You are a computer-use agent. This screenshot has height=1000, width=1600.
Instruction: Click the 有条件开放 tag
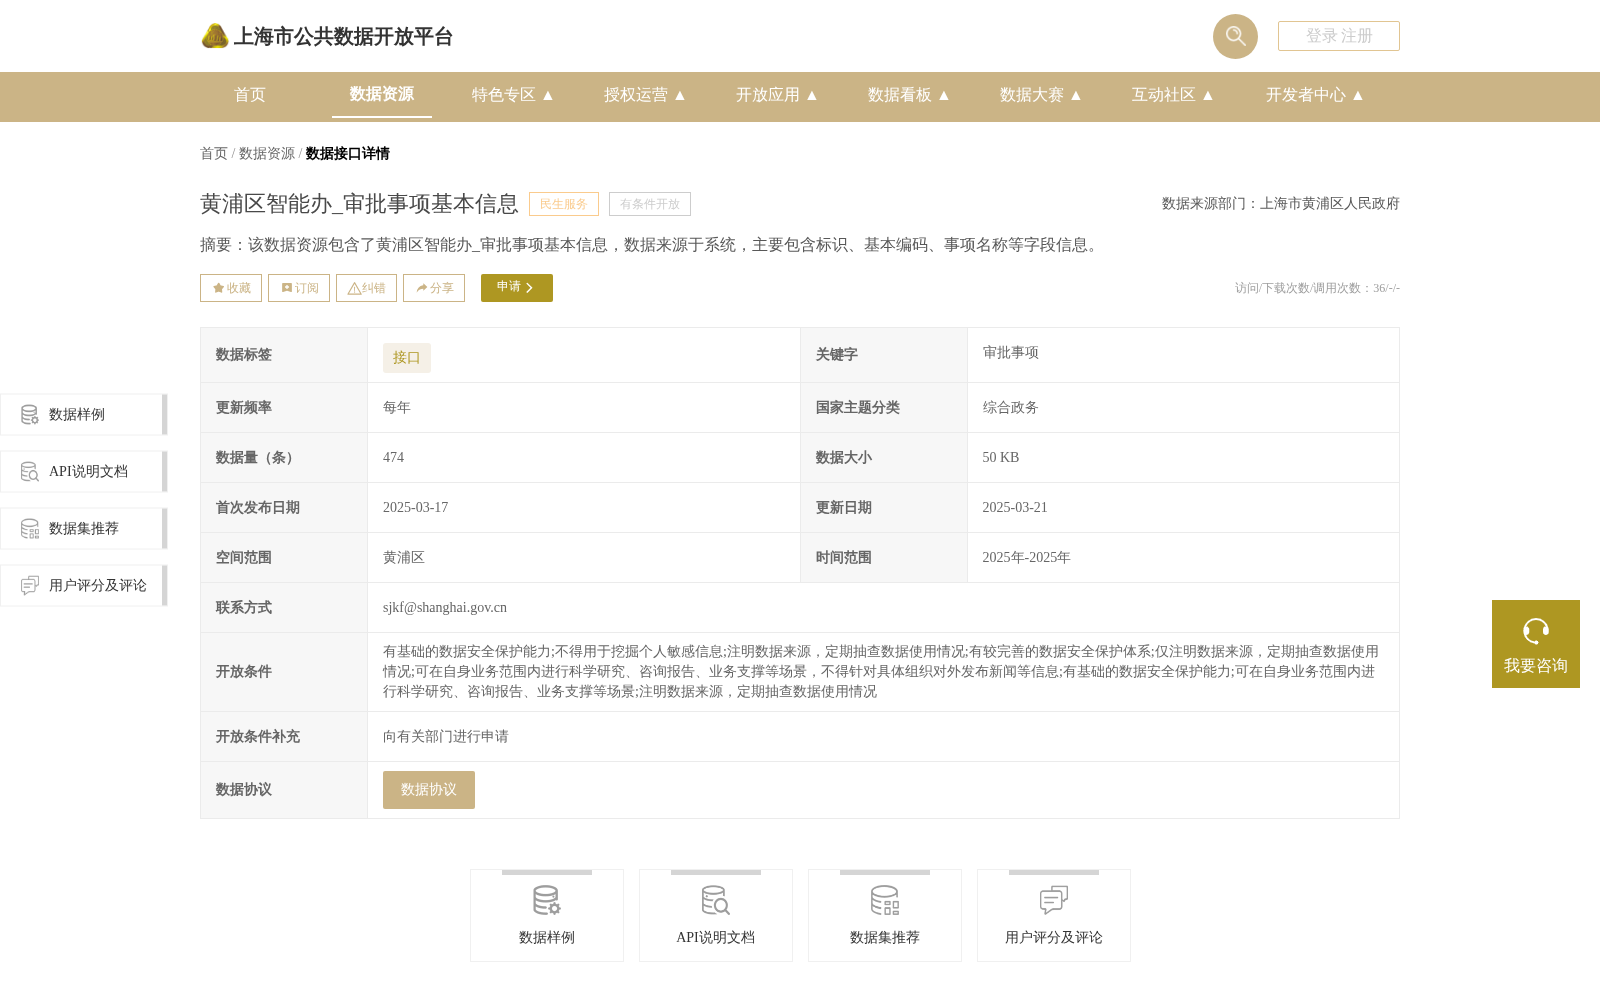pos(650,204)
